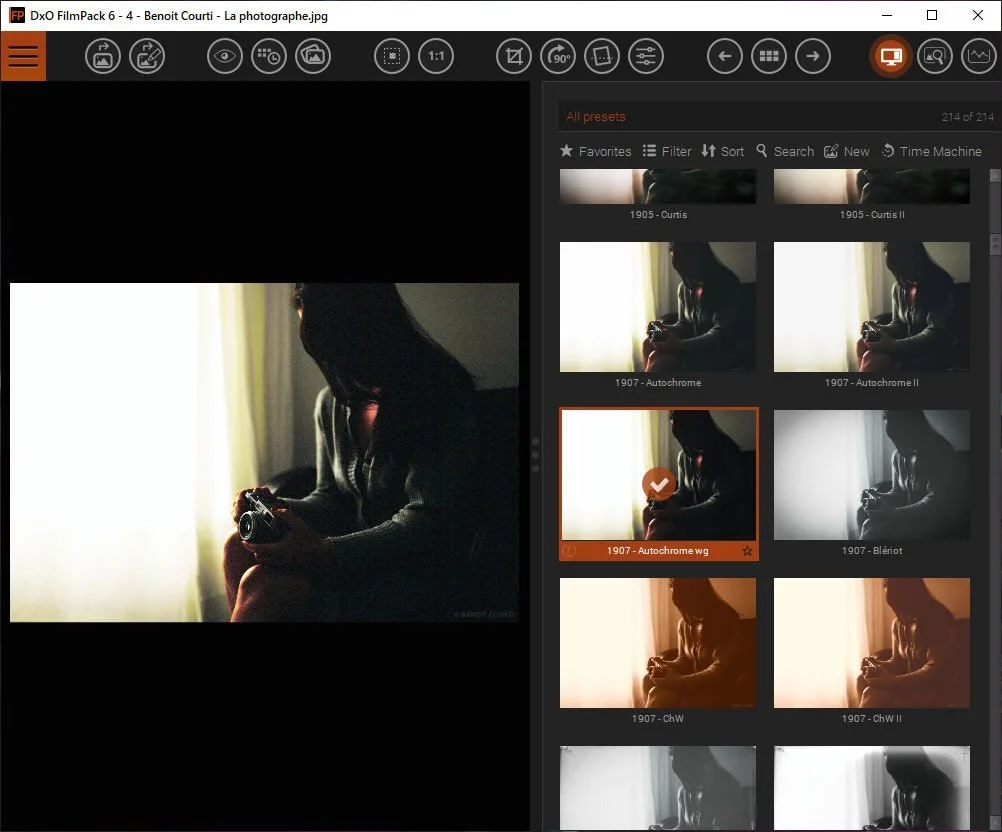This screenshot has height=832, width=1002.
Task: Click the zoom 1:1 icon
Action: (436, 56)
